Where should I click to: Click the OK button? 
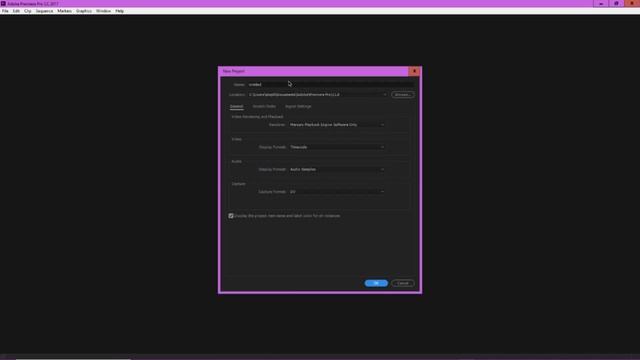(376, 283)
